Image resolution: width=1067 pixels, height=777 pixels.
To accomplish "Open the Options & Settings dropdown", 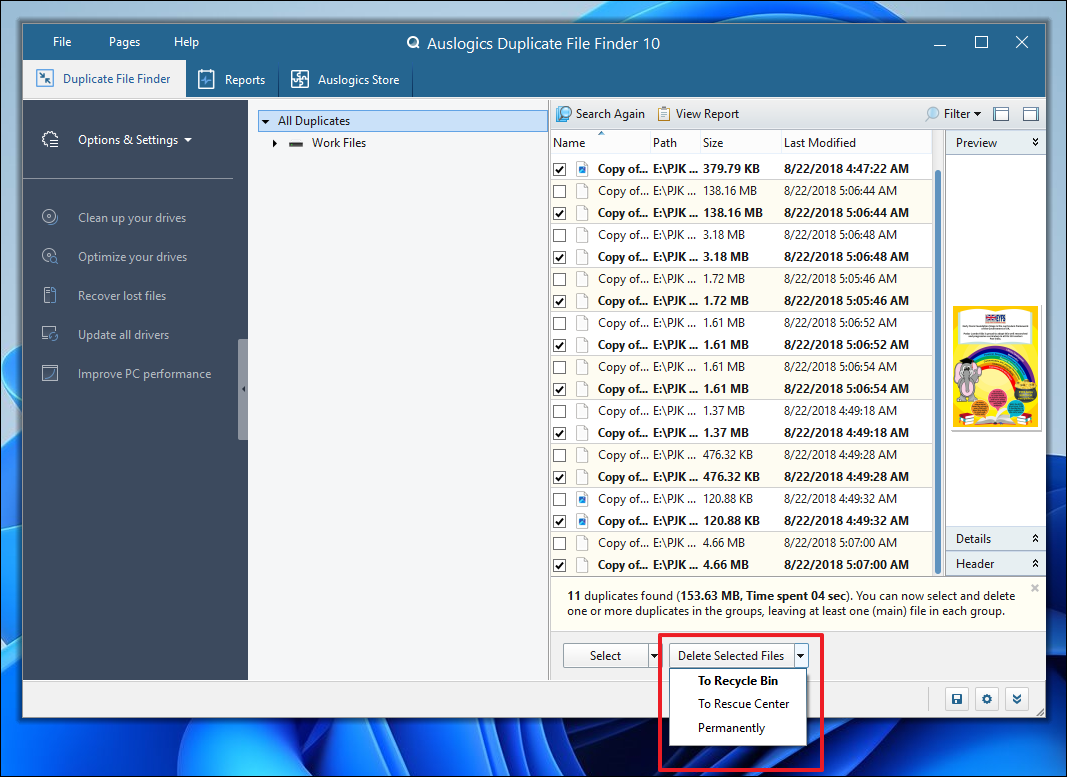I will pyautogui.click(x=188, y=140).
